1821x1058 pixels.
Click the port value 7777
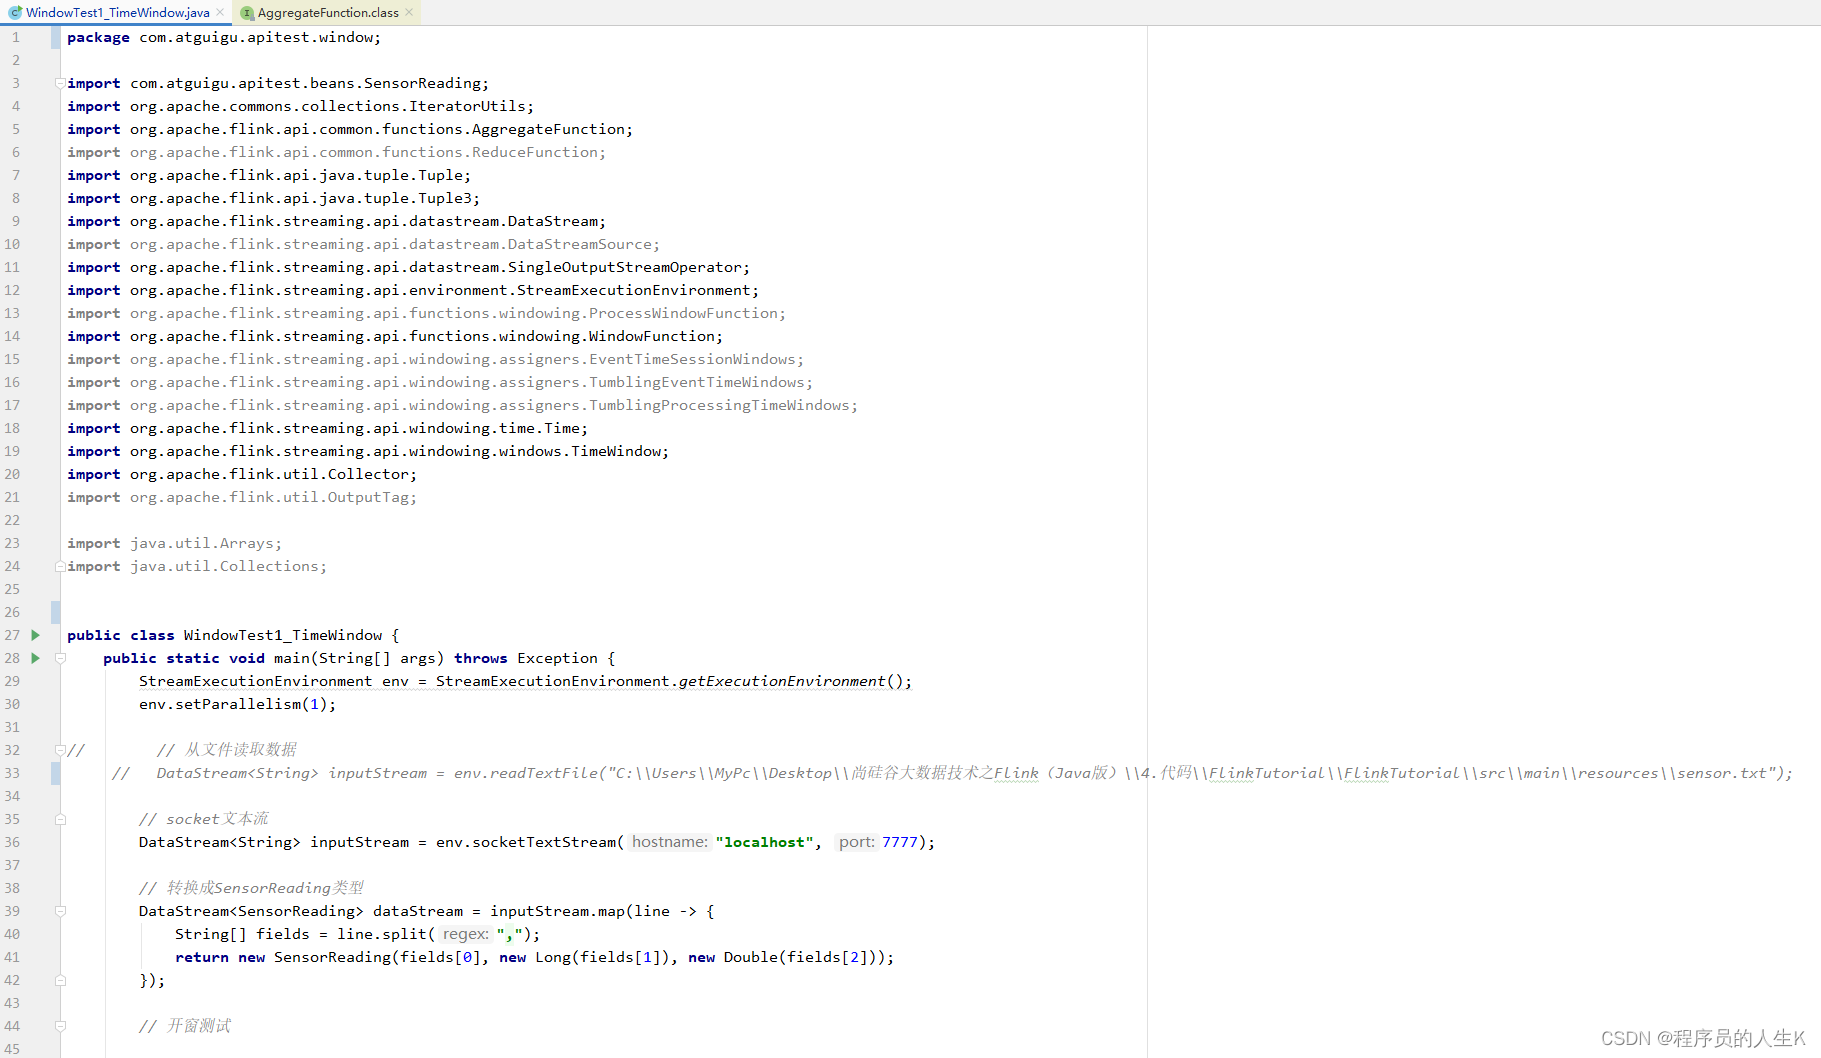click(x=900, y=842)
